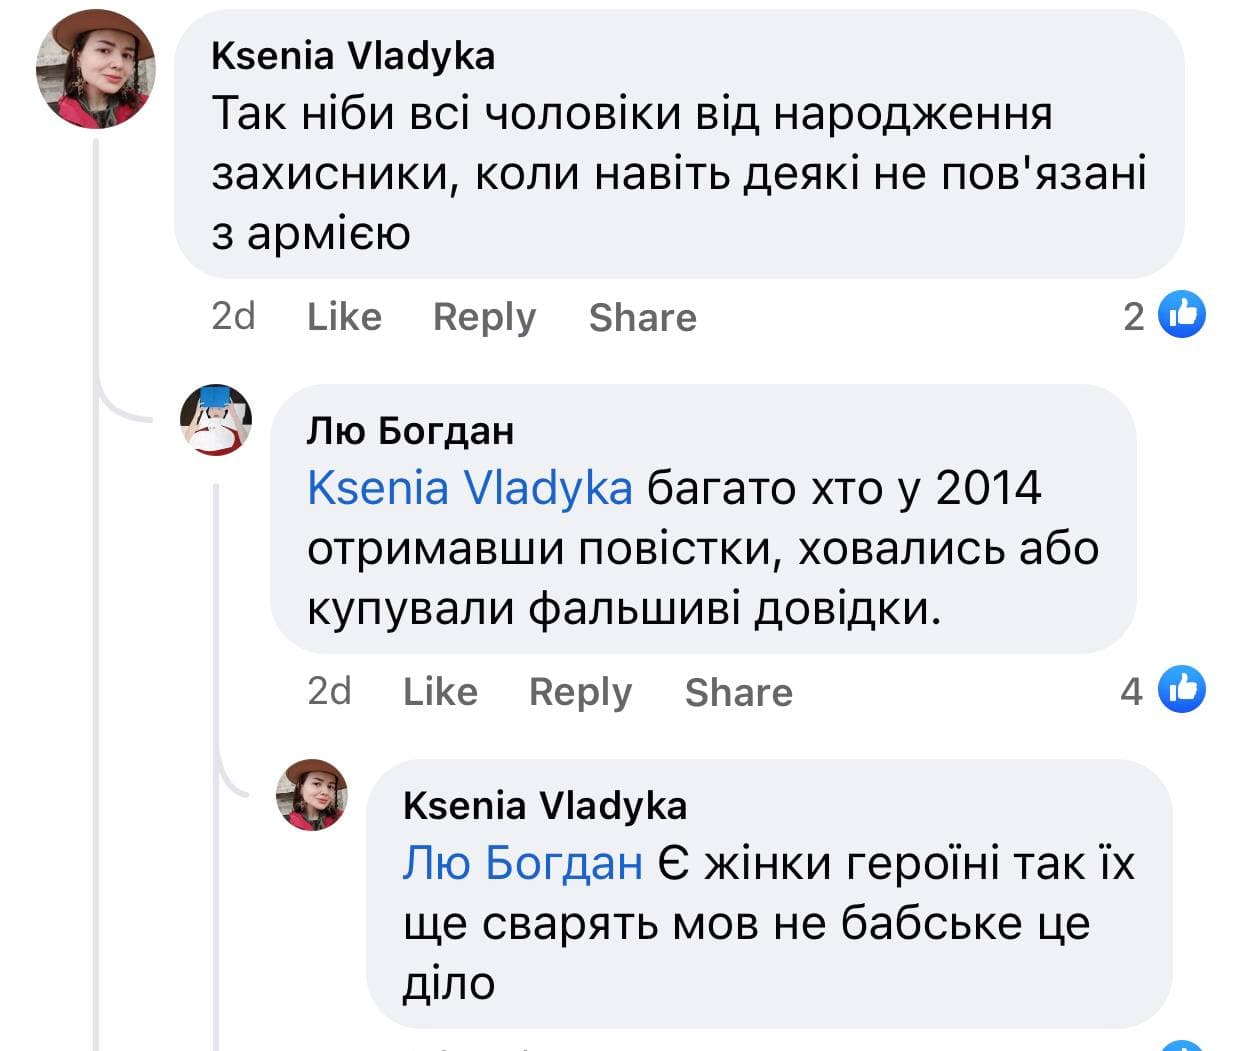This screenshot has height=1051, width=1242.
Task: Like Лю Богдан's reply
Action: (x=440, y=692)
